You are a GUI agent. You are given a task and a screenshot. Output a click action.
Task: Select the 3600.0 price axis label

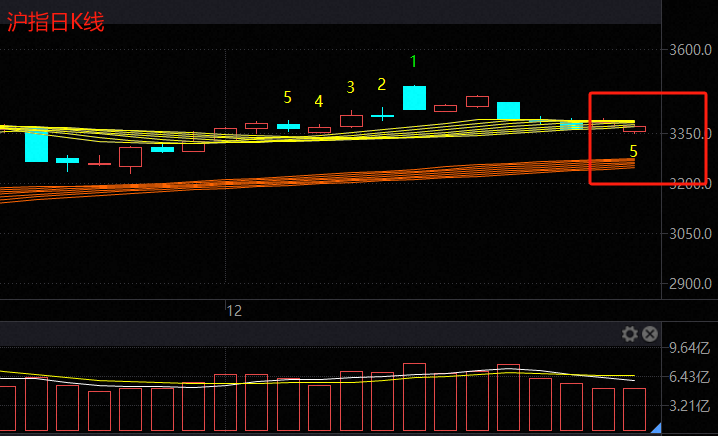(690, 50)
